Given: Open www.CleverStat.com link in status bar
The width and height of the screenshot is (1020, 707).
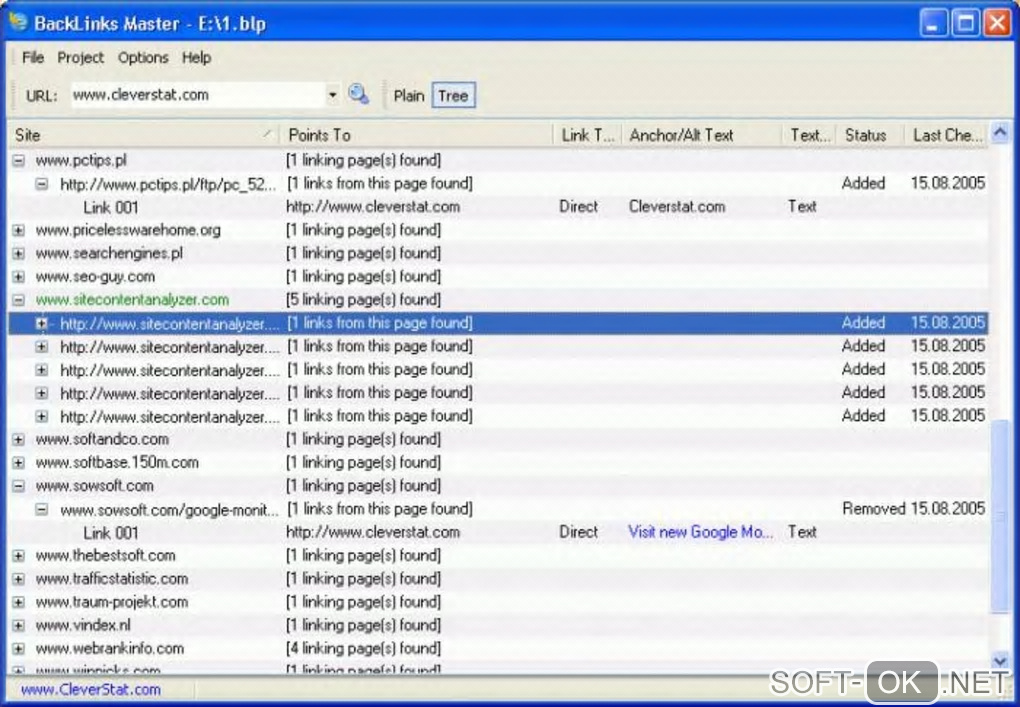Looking at the screenshot, I should [91, 689].
